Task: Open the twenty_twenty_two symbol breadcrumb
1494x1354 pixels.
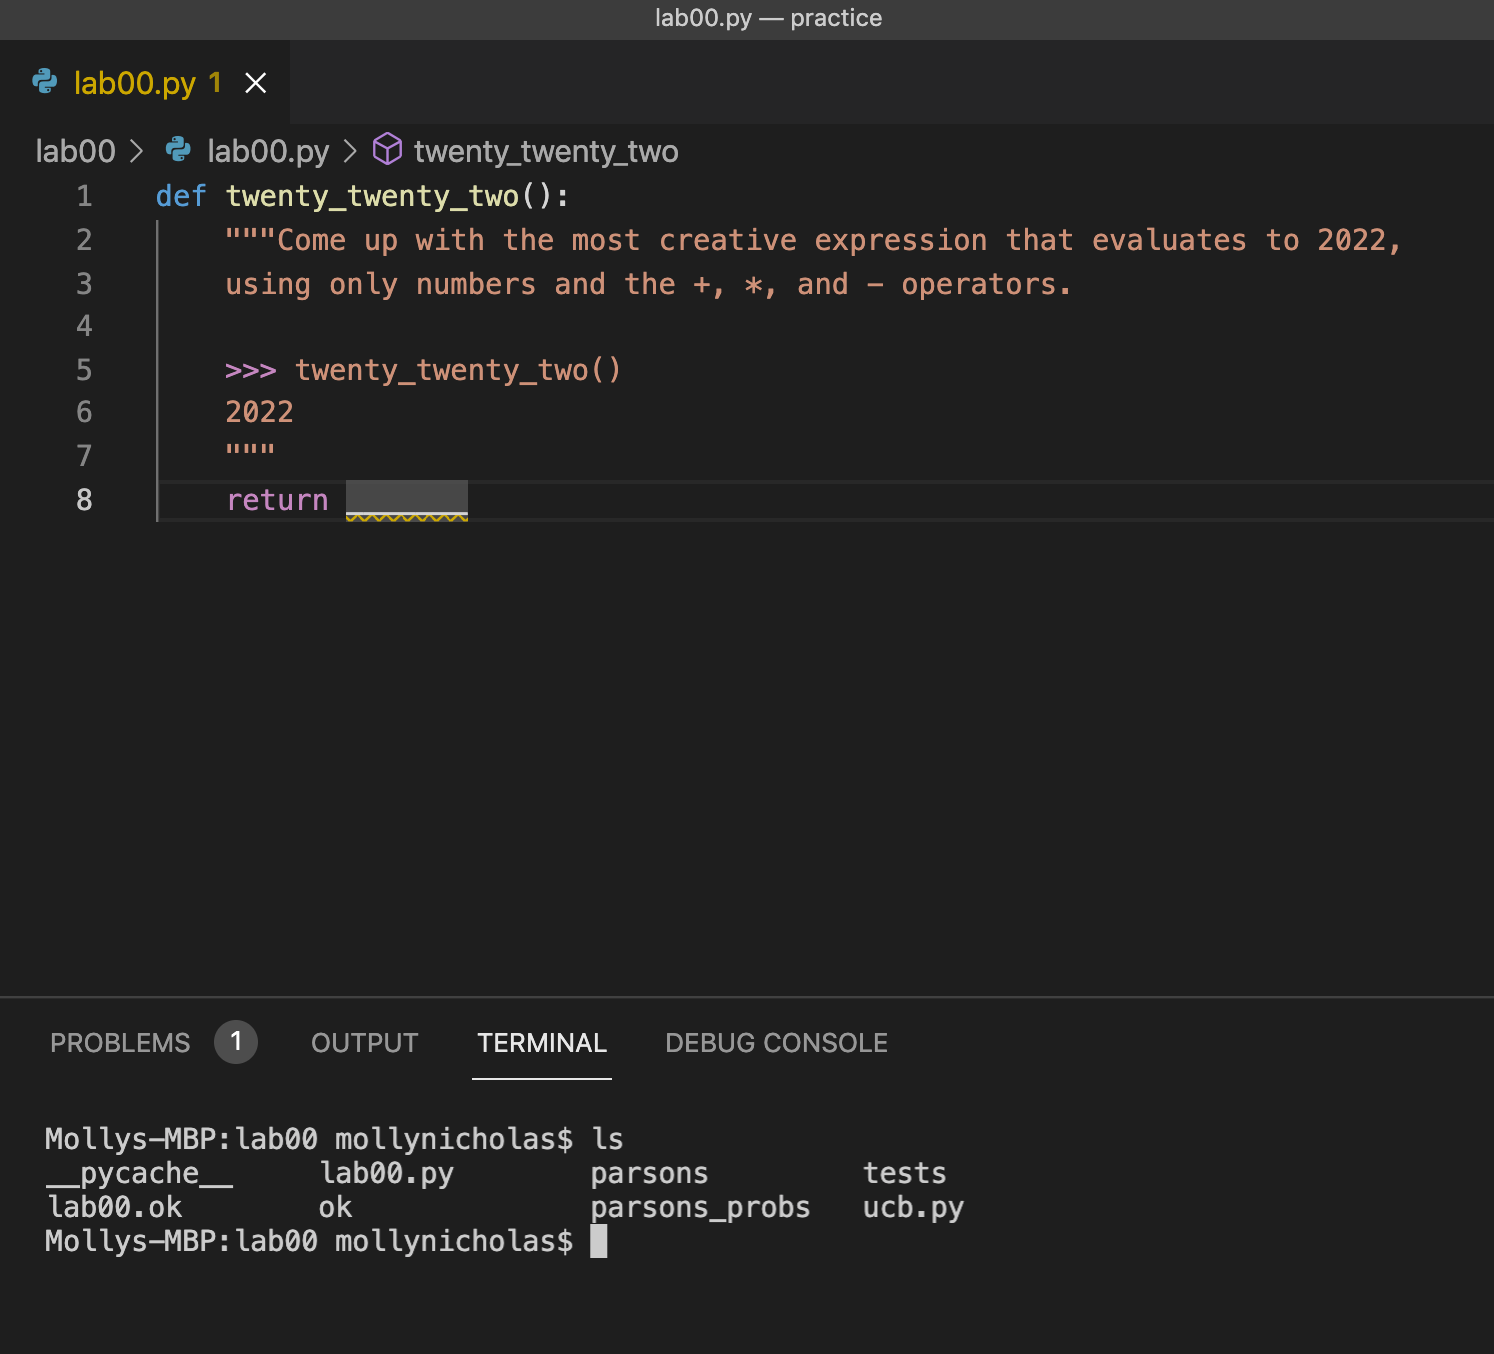Action: click(x=546, y=150)
